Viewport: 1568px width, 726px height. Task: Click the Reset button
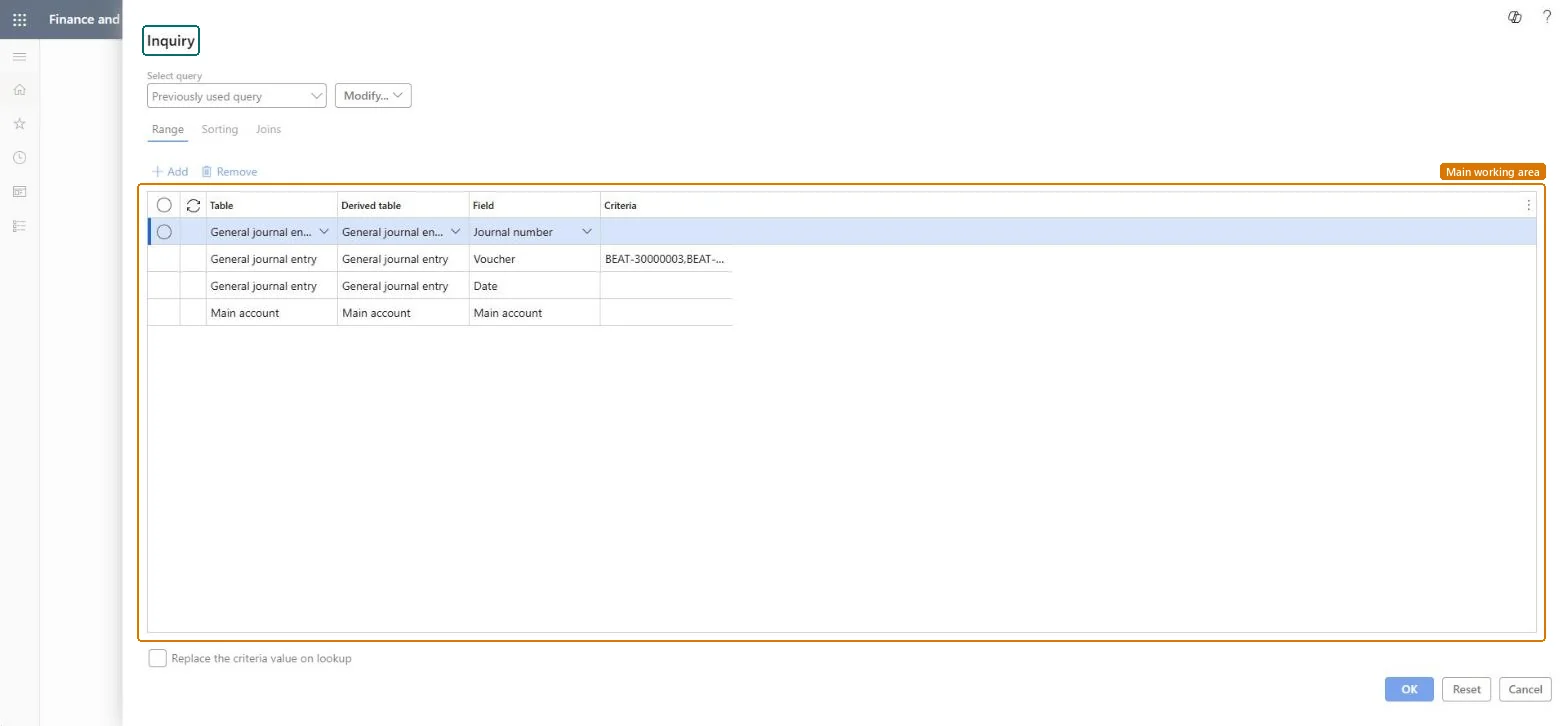1466,689
